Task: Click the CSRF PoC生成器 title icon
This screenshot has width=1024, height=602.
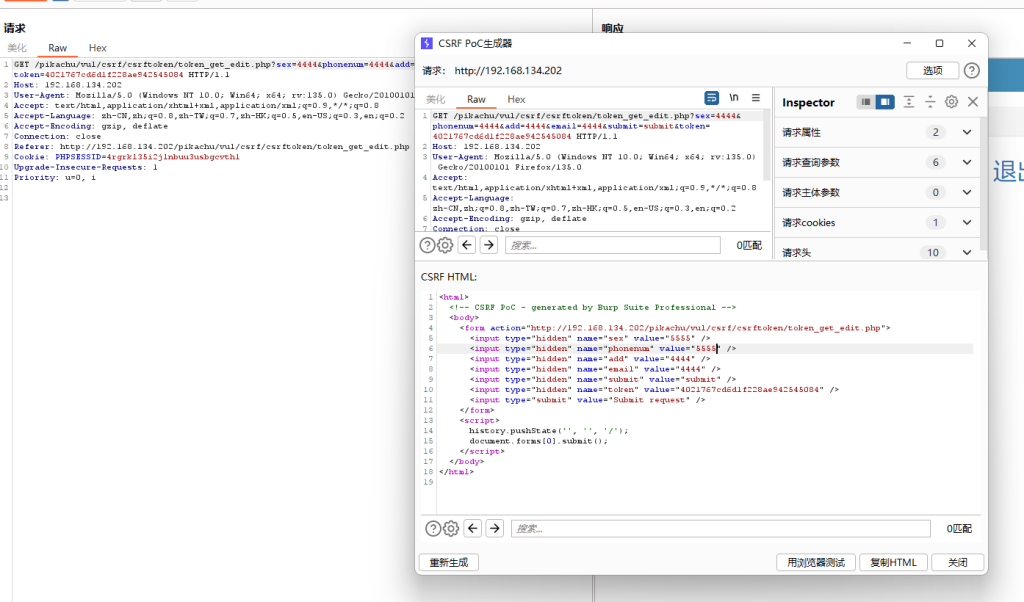Action: (426, 43)
